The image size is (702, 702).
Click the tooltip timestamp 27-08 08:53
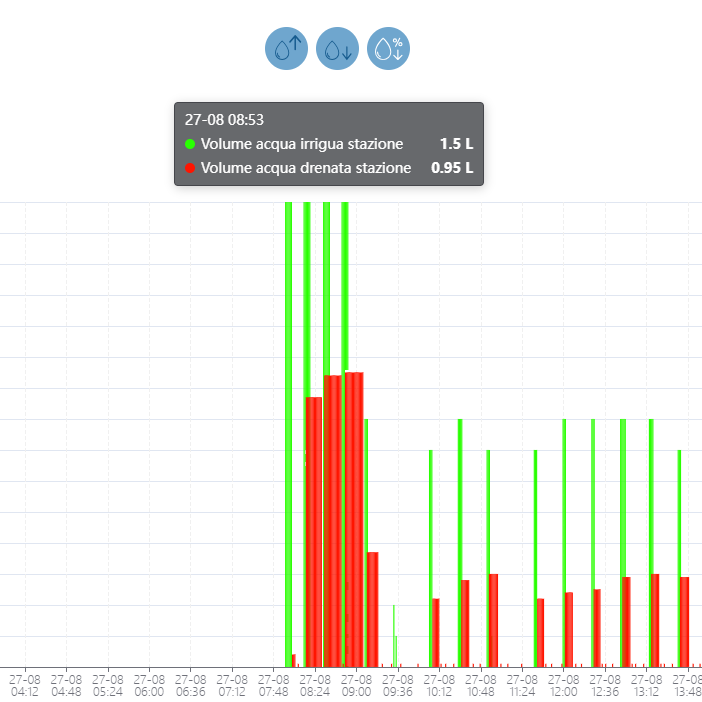tap(224, 120)
